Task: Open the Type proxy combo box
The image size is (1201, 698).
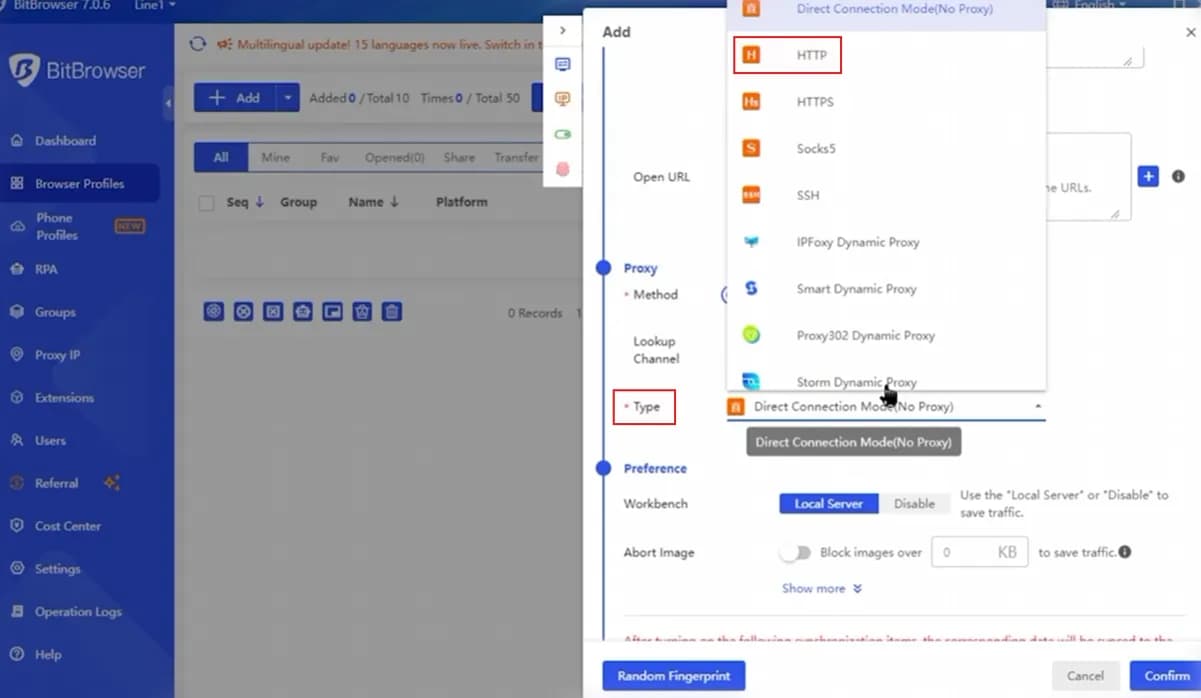Action: (885, 407)
